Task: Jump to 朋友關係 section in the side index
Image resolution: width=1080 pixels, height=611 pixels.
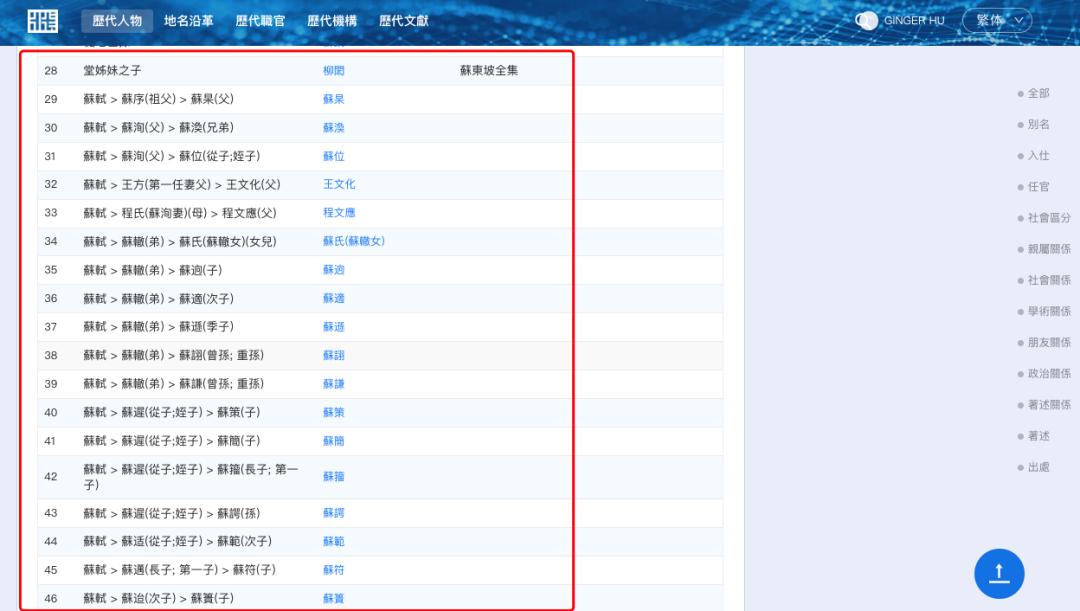Action: pyautogui.click(x=1049, y=342)
